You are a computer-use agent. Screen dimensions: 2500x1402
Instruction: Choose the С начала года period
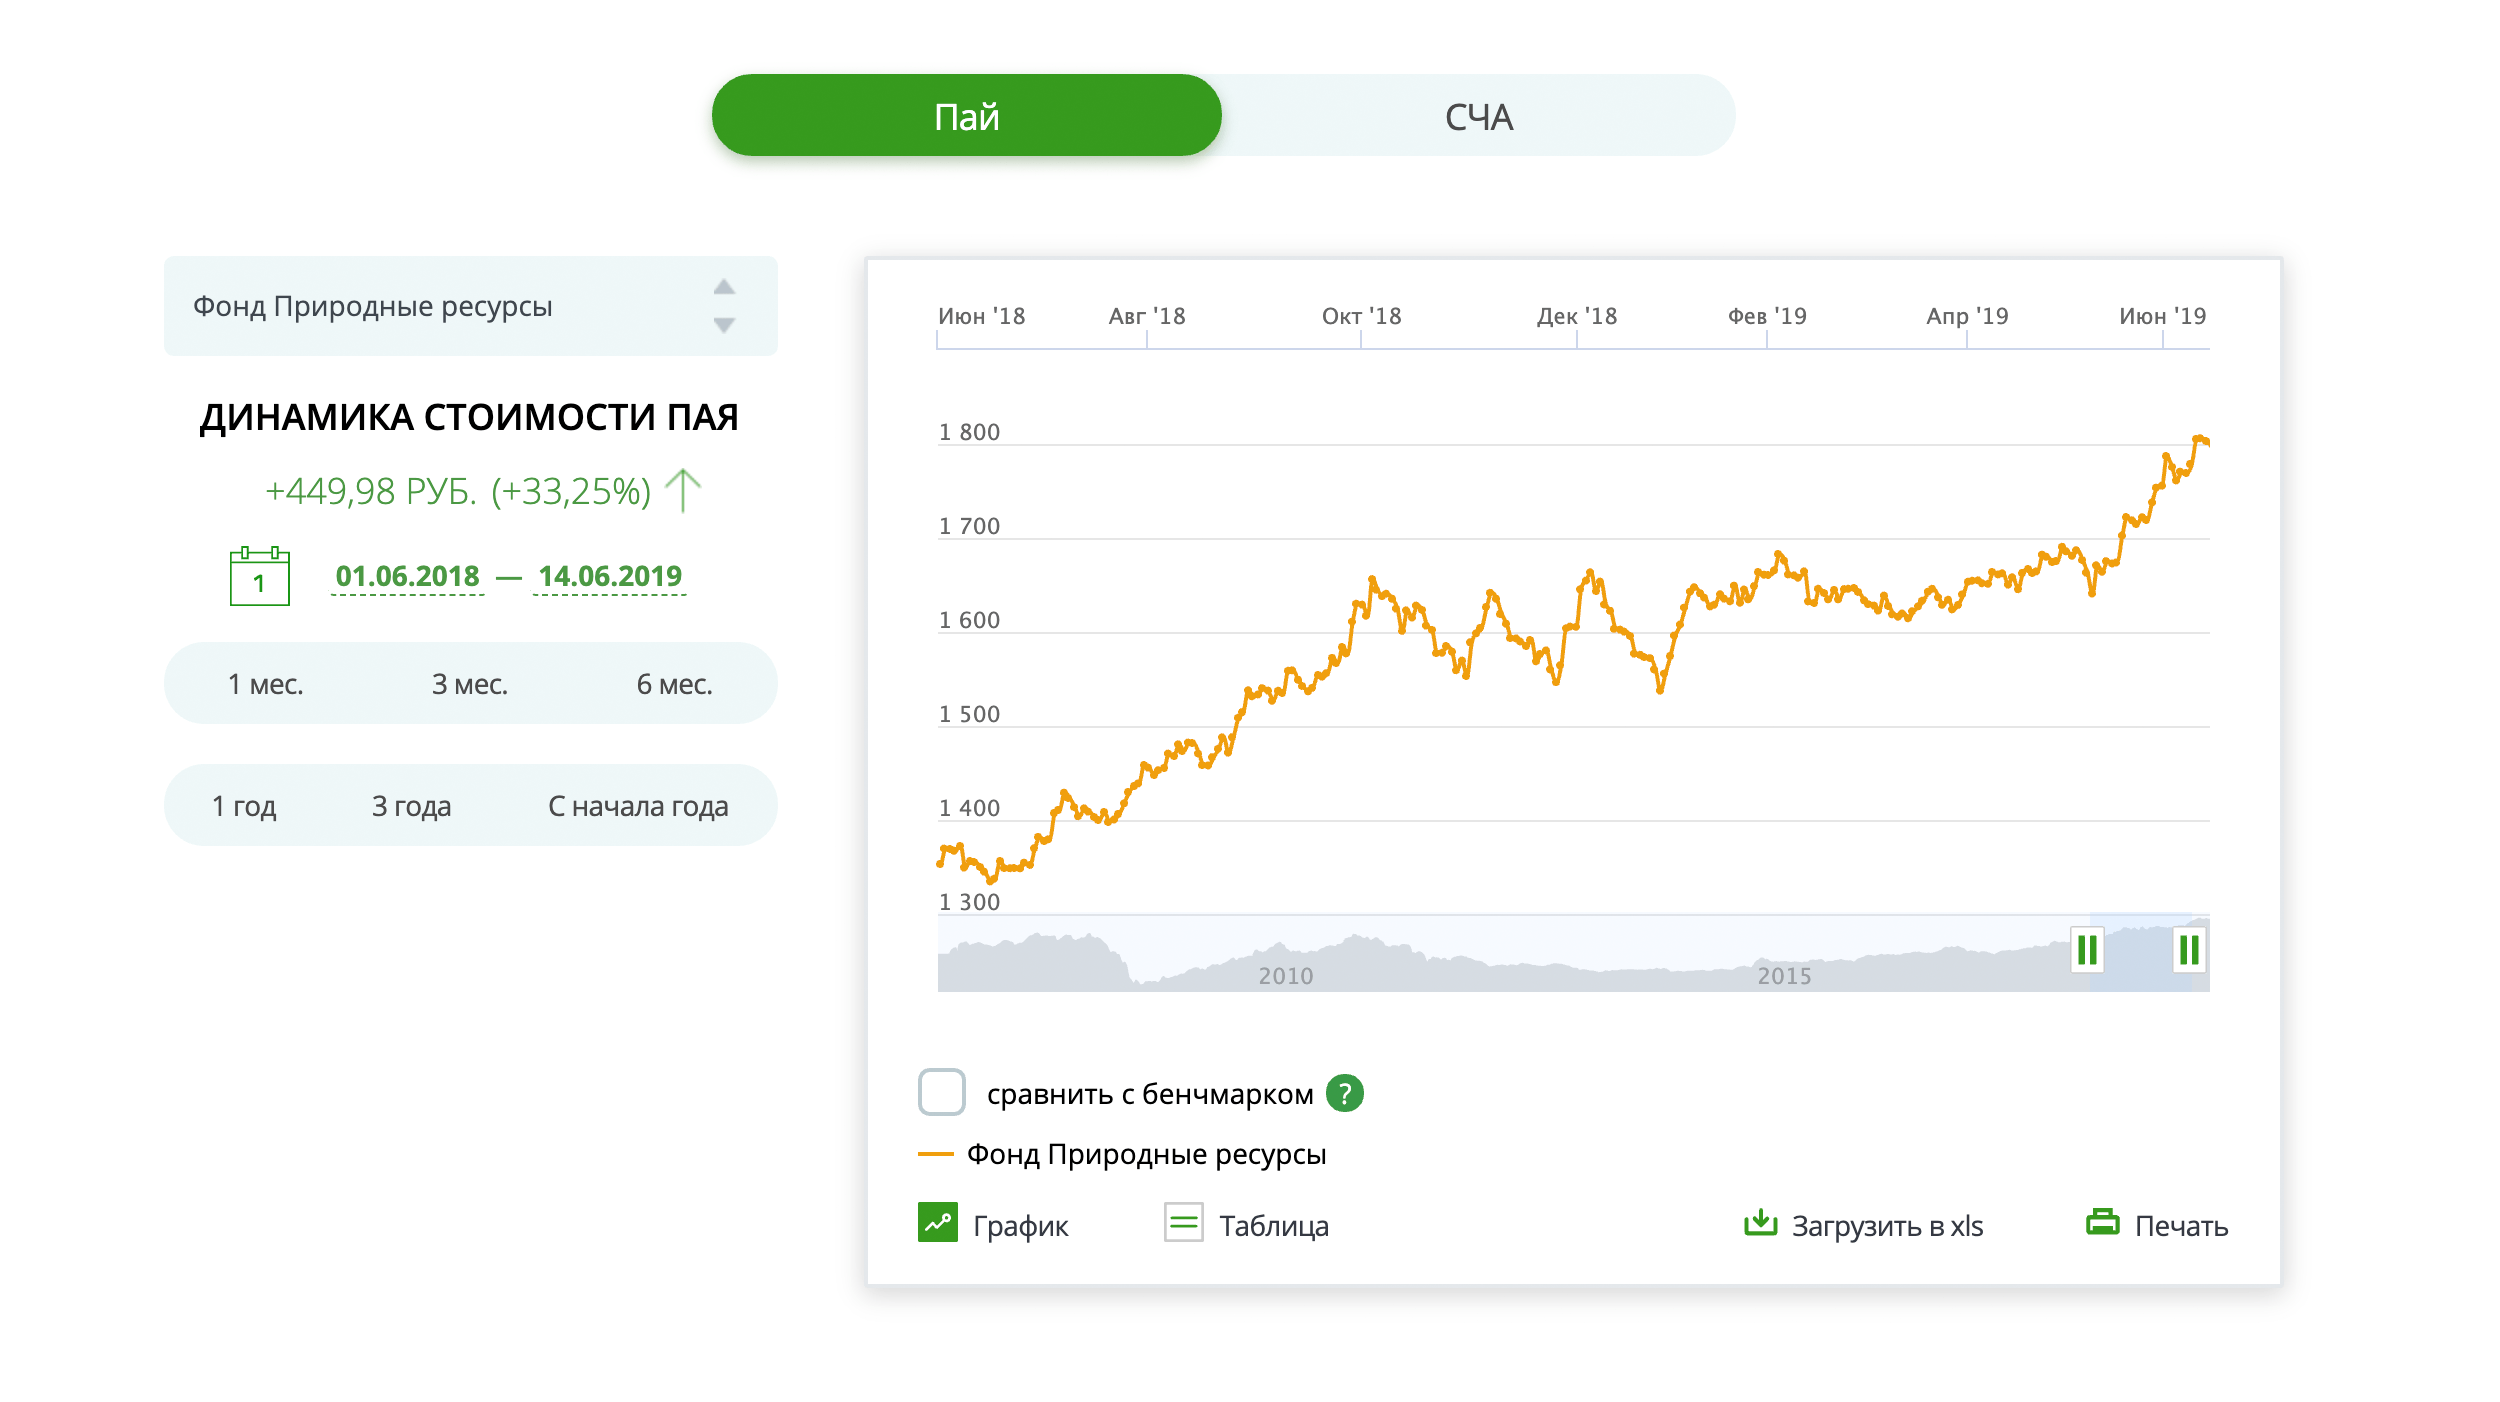(x=638, y=806)
